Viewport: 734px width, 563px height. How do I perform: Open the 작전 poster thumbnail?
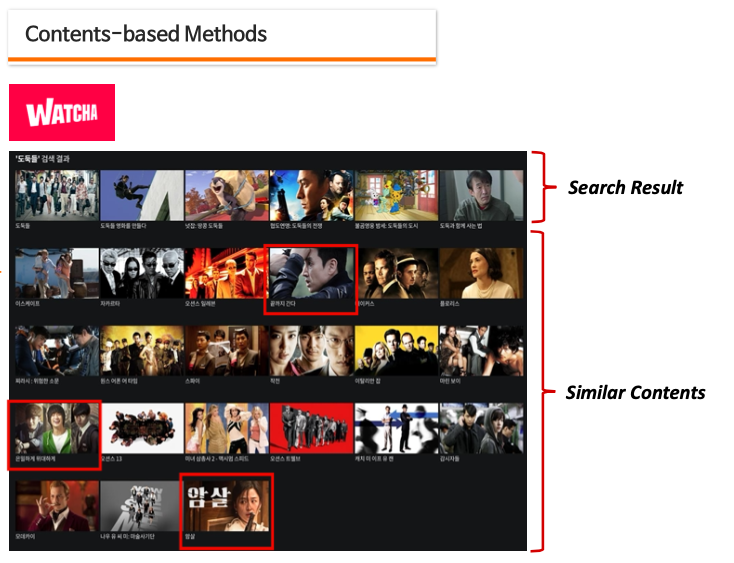(x=312, y=351)
